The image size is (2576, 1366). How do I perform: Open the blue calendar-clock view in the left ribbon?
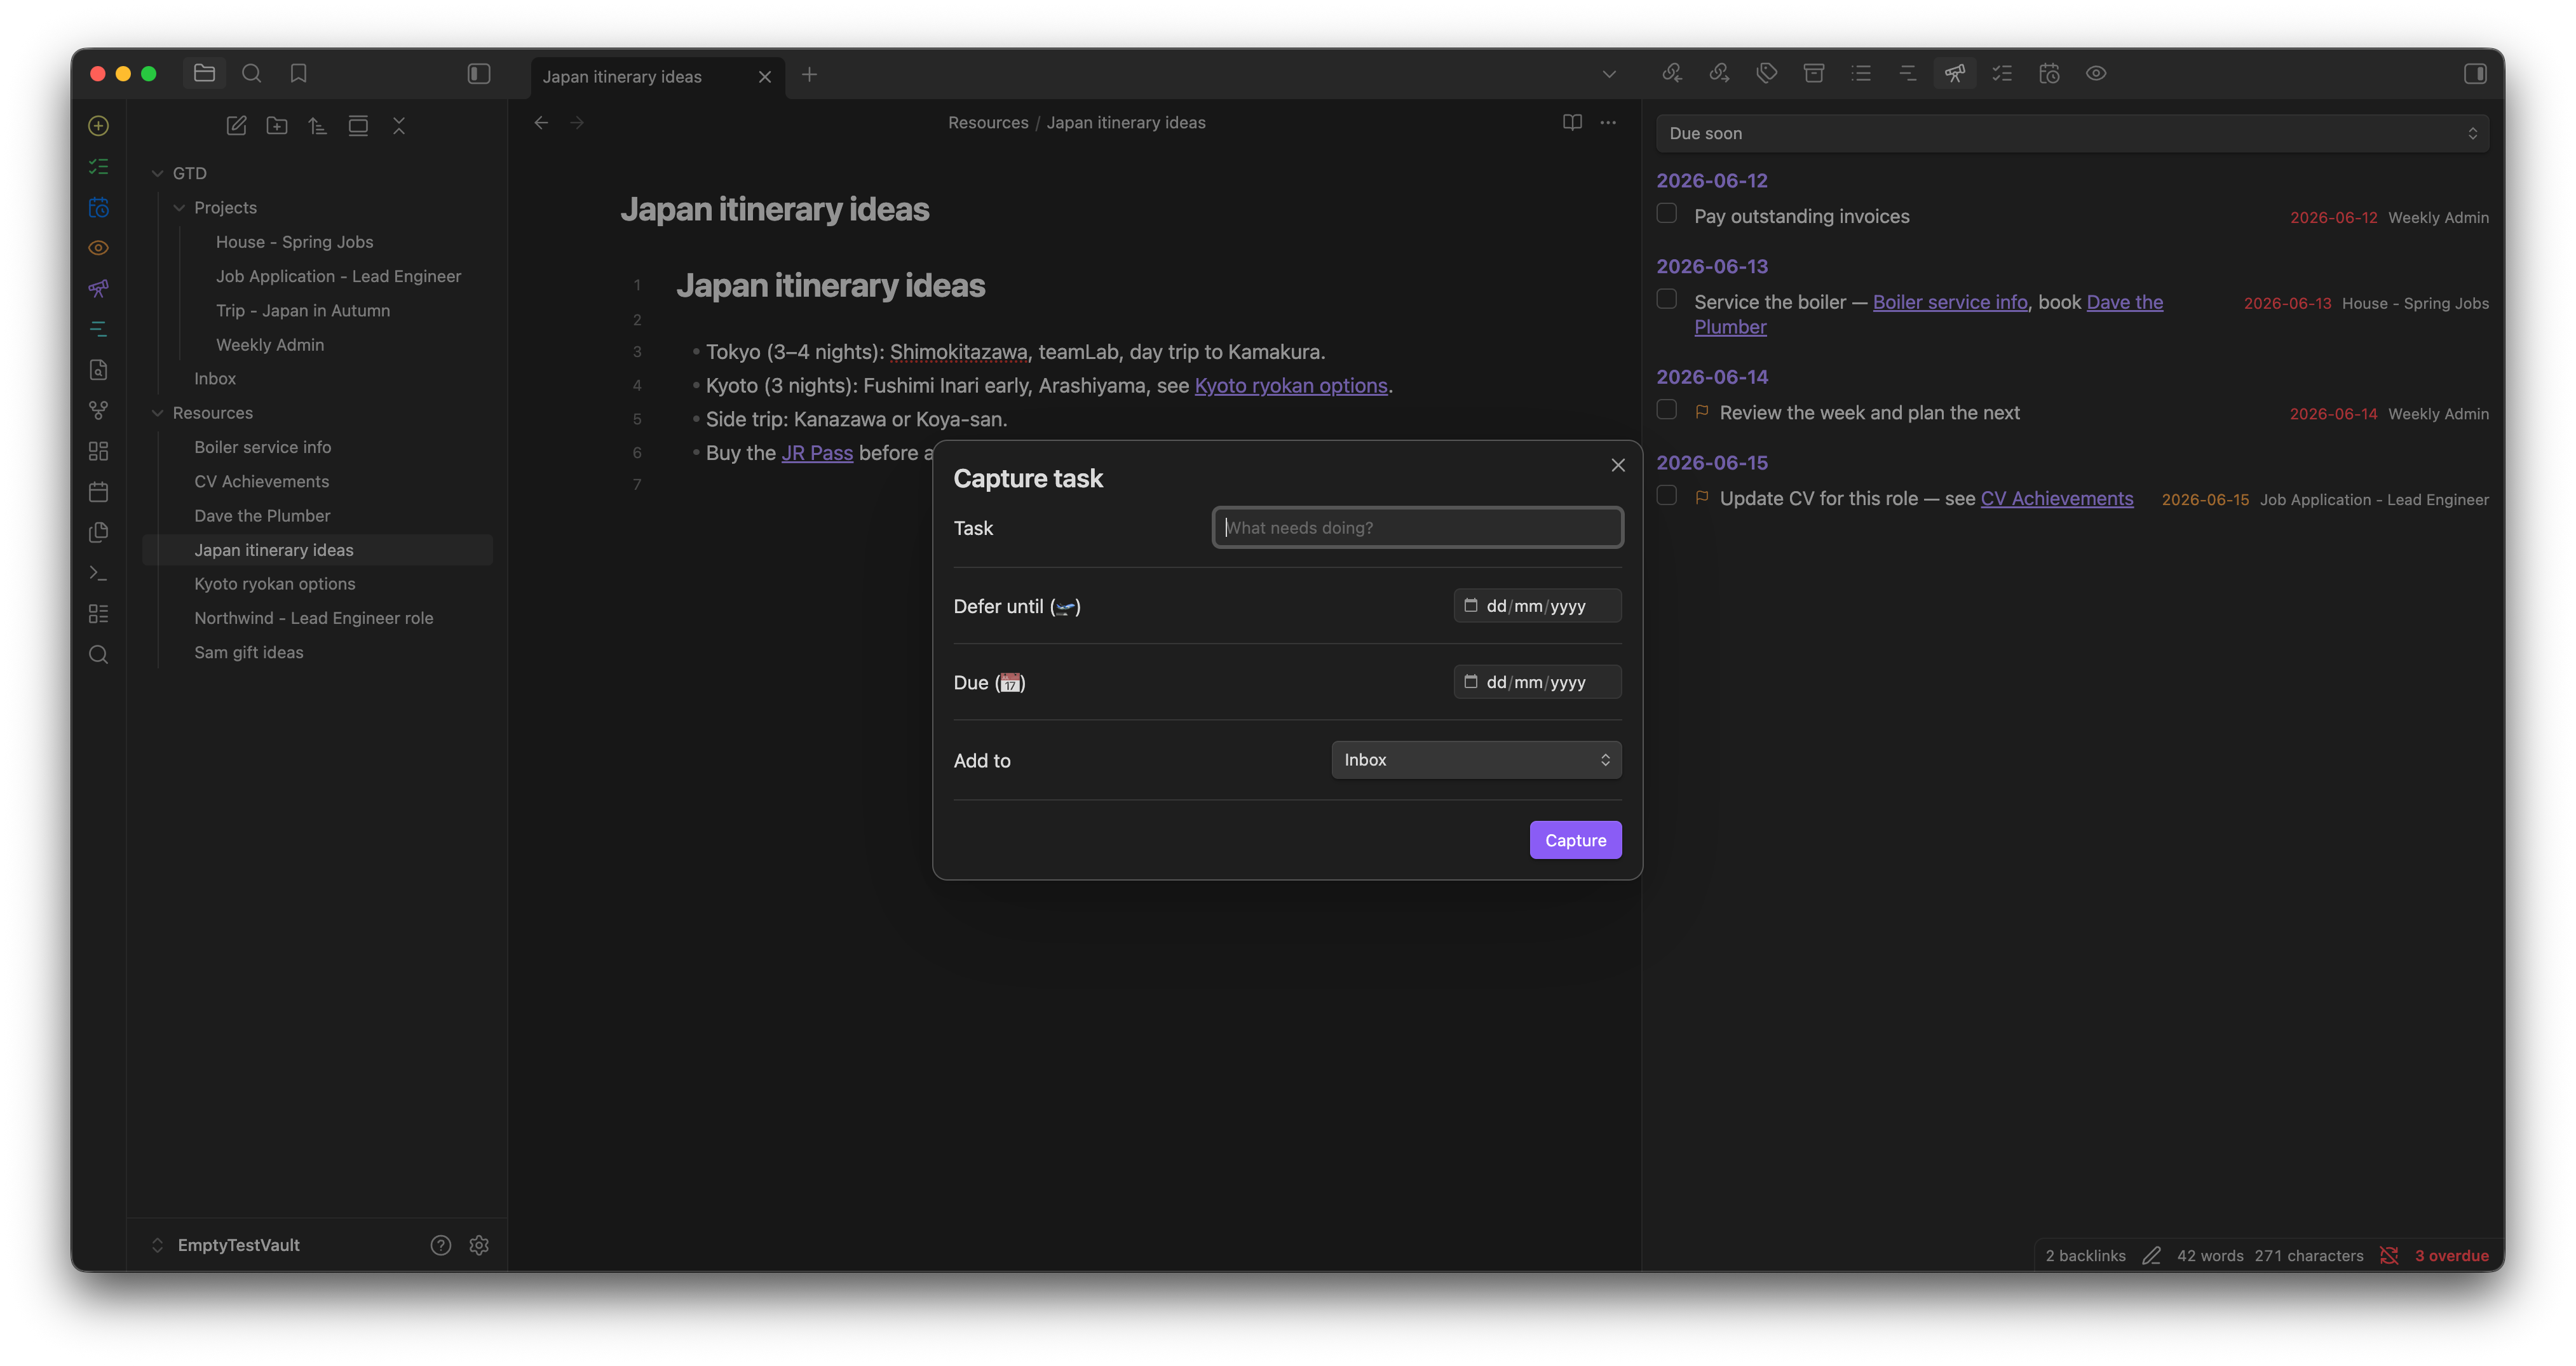[x=98, y=207]
